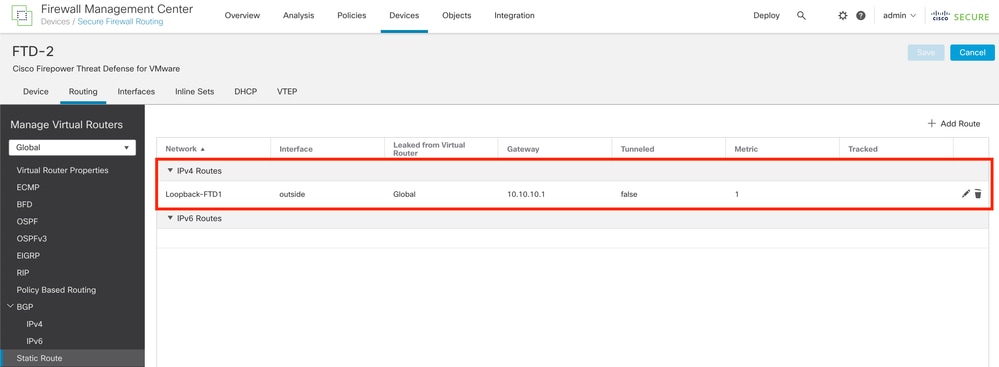The width and height of the screenshot is (999, 367).
Task: Click the Metric column header
Action: point(746,149)
